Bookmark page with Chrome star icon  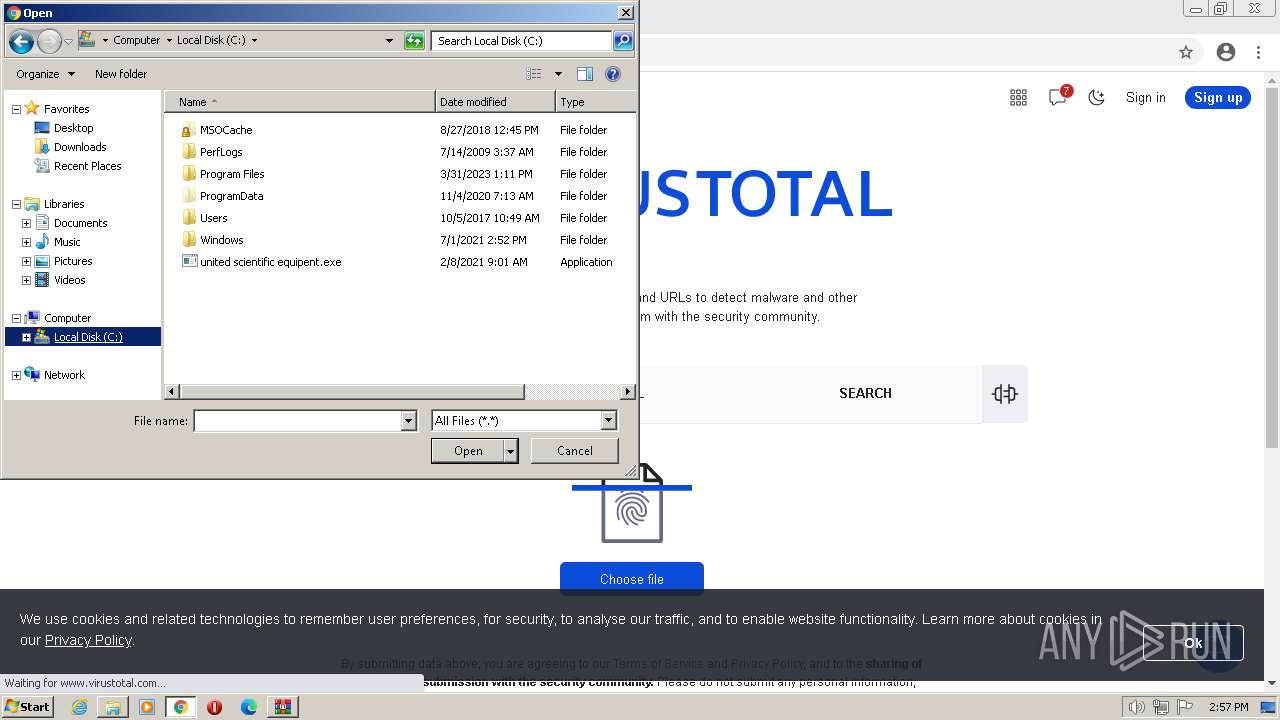pos(1186,52)
